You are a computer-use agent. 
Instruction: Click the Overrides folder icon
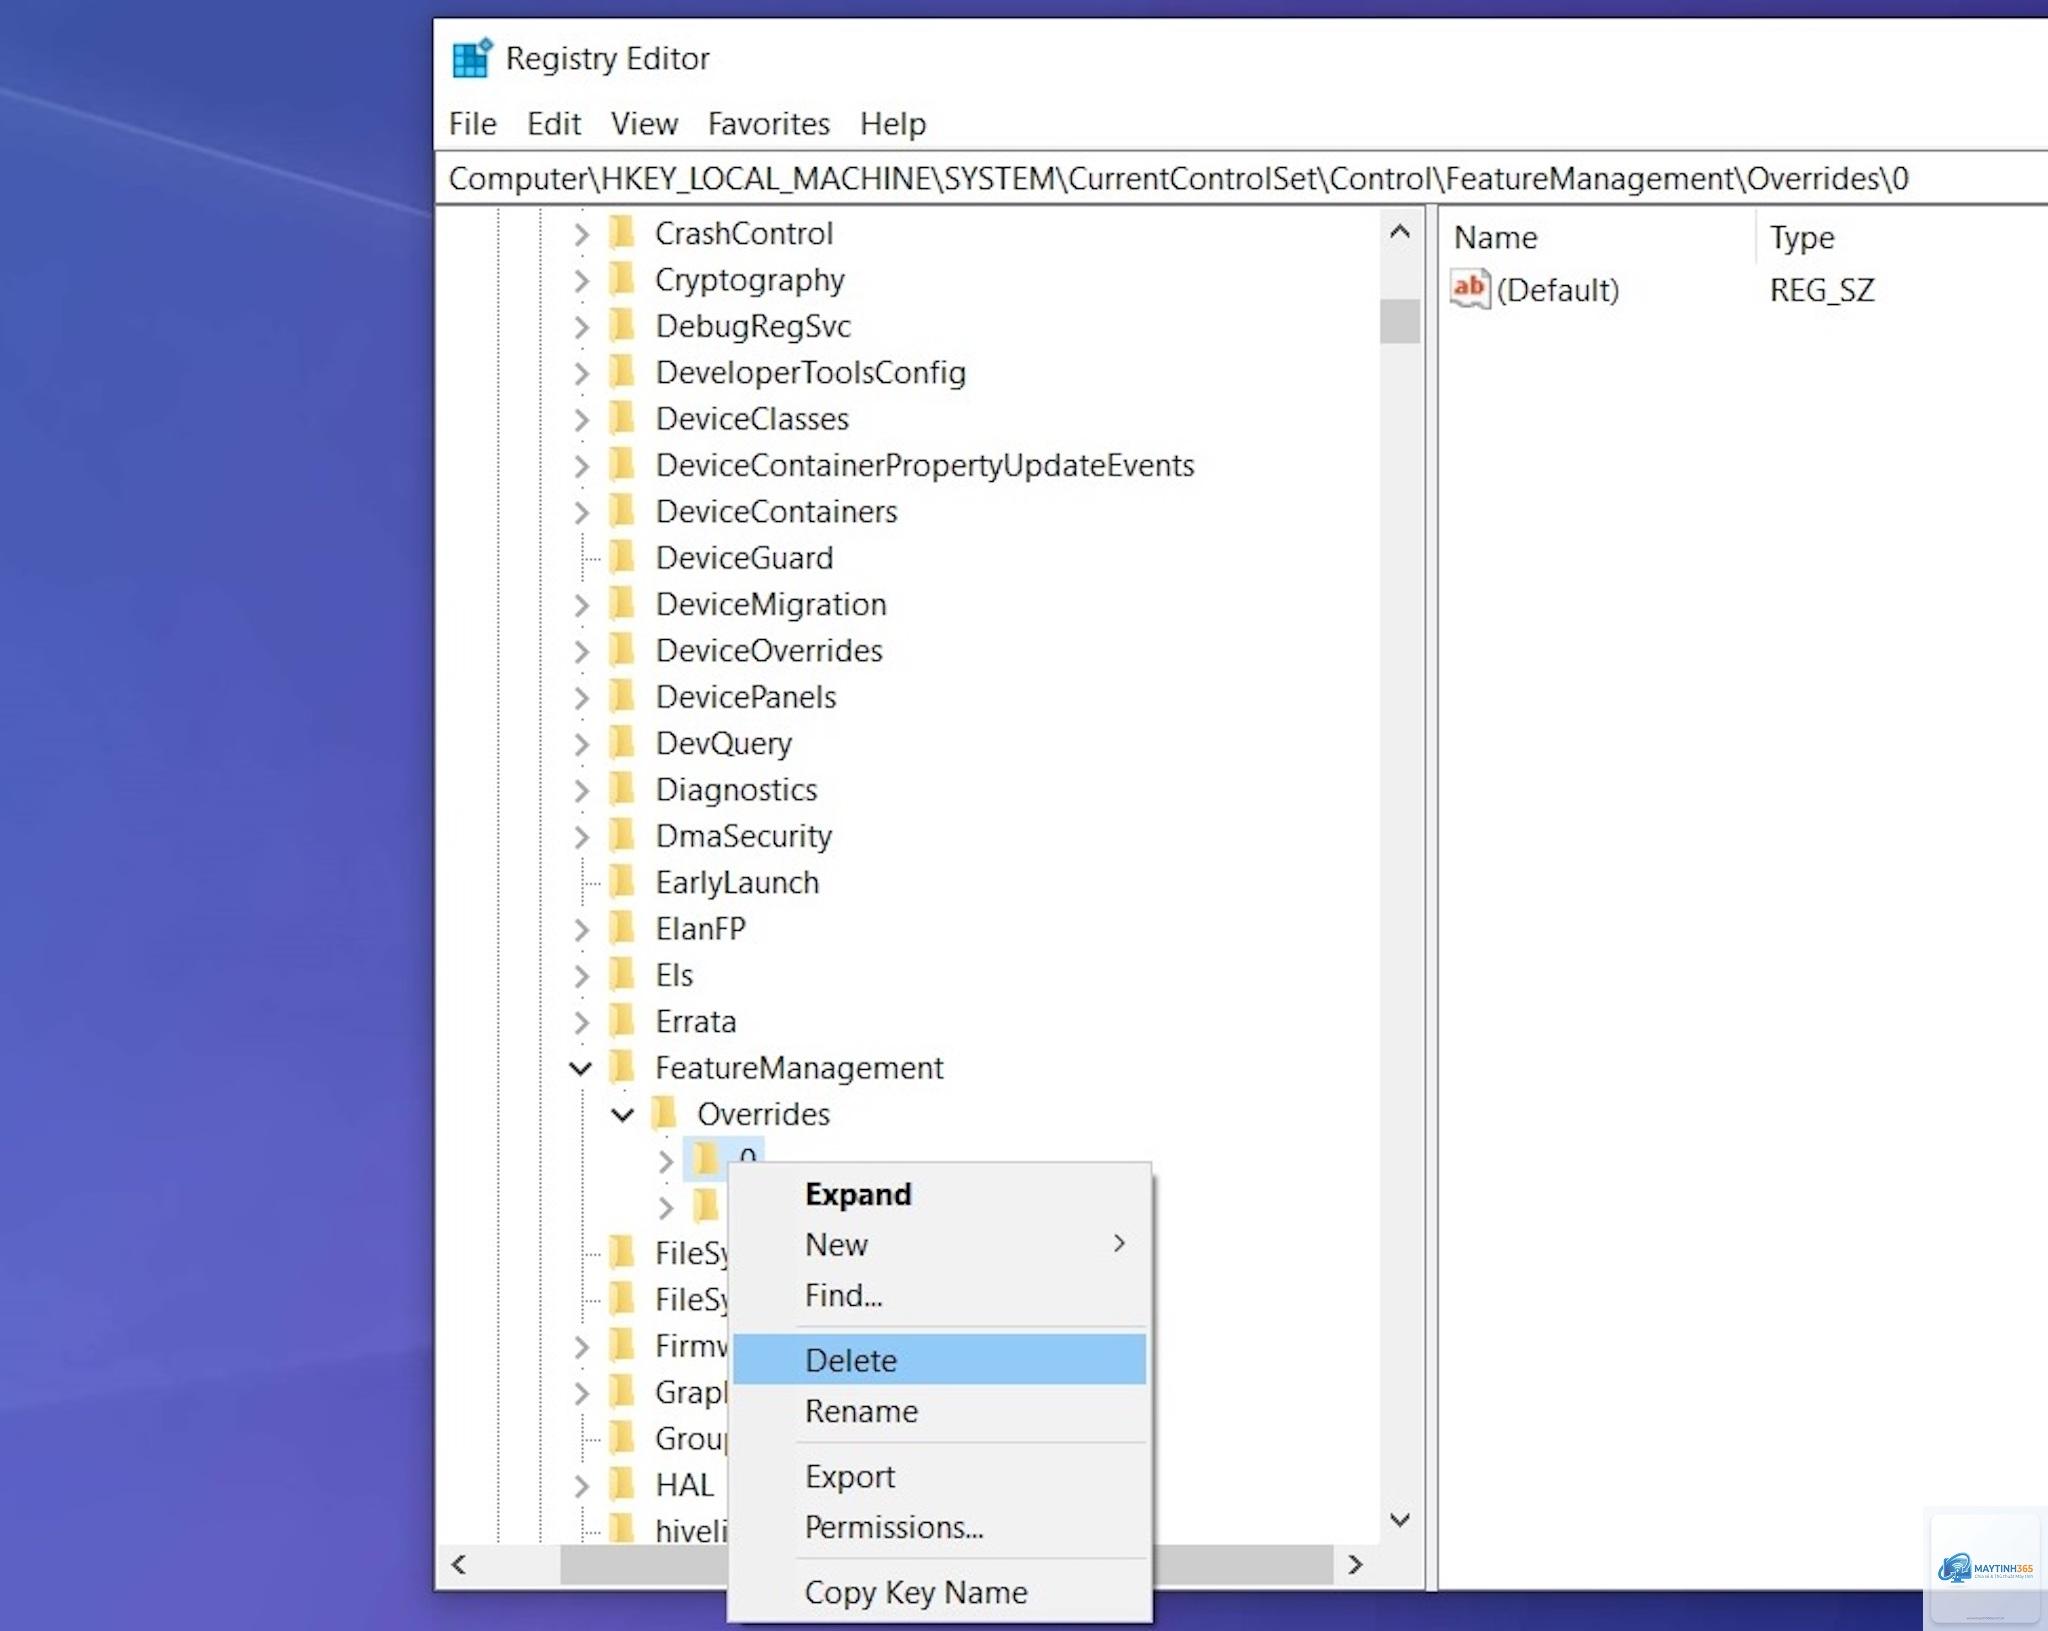click(x=664, y=1113)
